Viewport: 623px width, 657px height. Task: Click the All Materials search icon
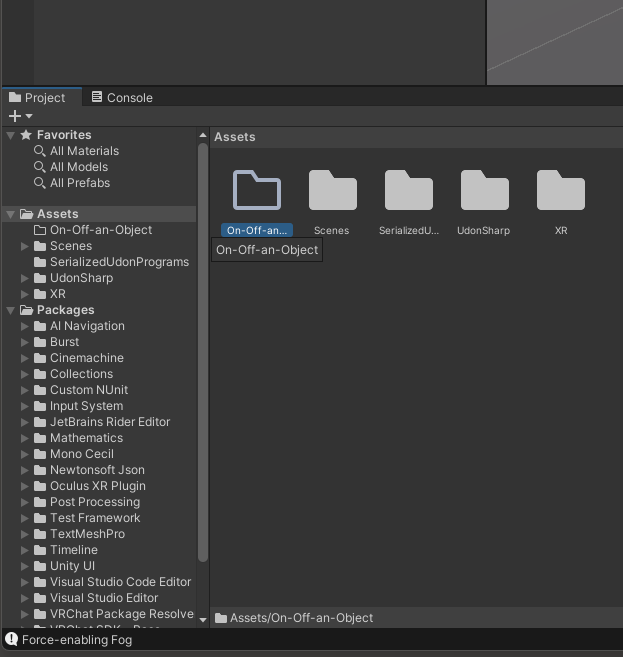click(x=40, y=151)
